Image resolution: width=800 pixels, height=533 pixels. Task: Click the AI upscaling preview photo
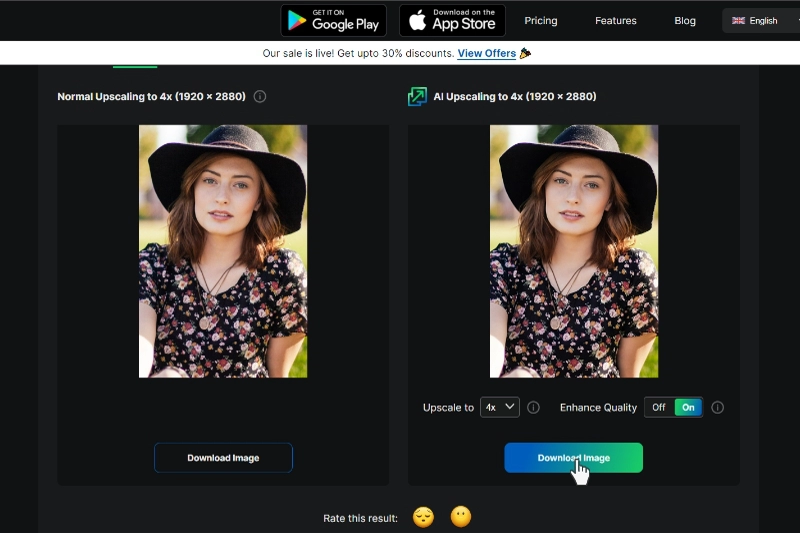coord(574,251)
